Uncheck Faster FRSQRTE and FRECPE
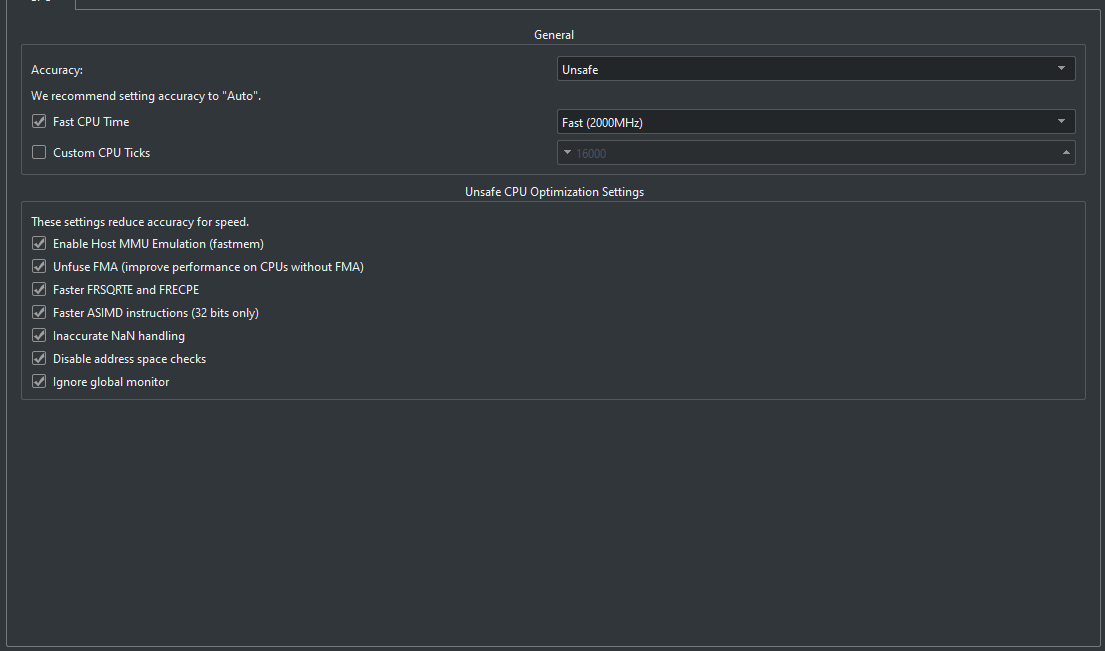The width and height of the screenshot is (1105, 651). tap(39, 289)
